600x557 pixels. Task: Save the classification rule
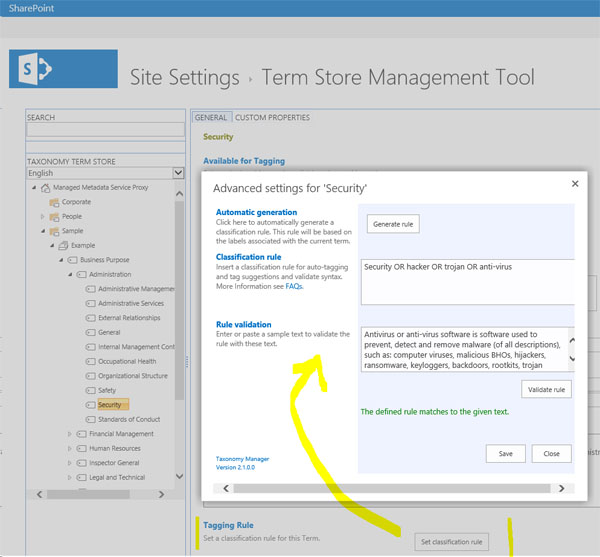(505, 454)
